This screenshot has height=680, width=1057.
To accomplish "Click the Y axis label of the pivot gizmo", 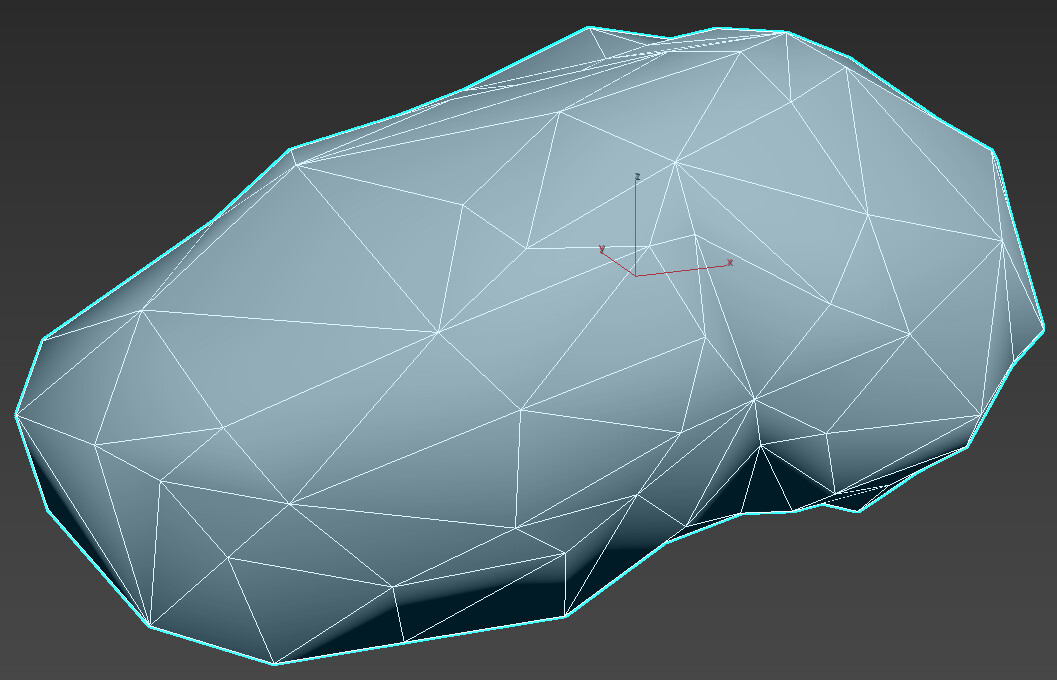I will (602, 249).
